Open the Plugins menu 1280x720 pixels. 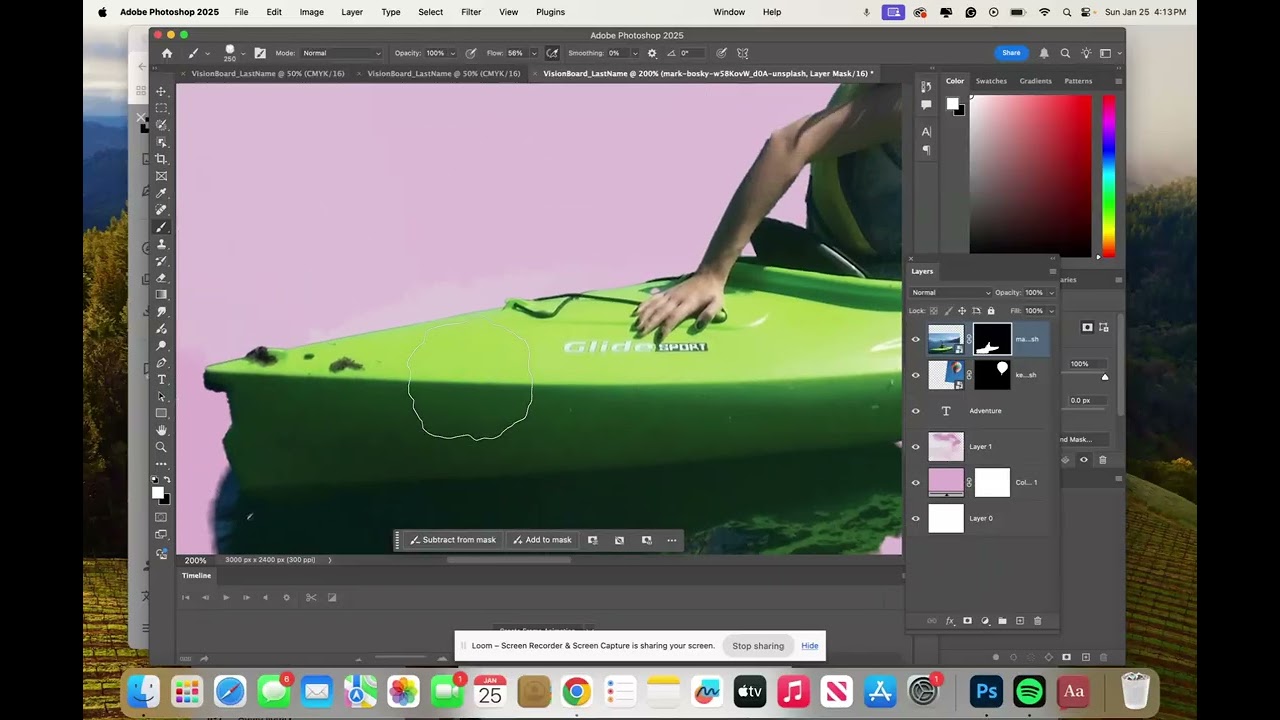pos(550,12)
